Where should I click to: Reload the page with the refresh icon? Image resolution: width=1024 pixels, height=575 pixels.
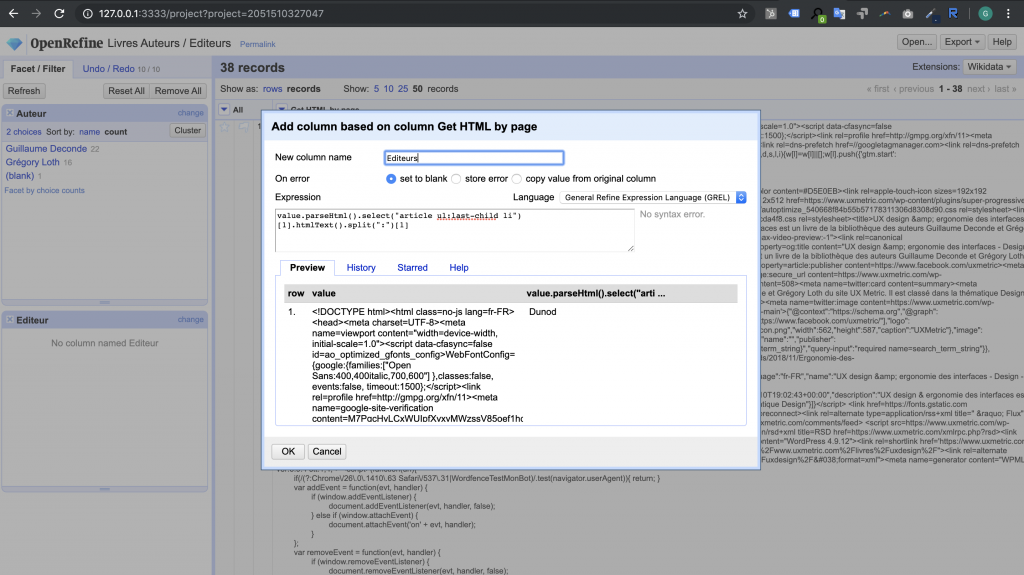(59, 13)
